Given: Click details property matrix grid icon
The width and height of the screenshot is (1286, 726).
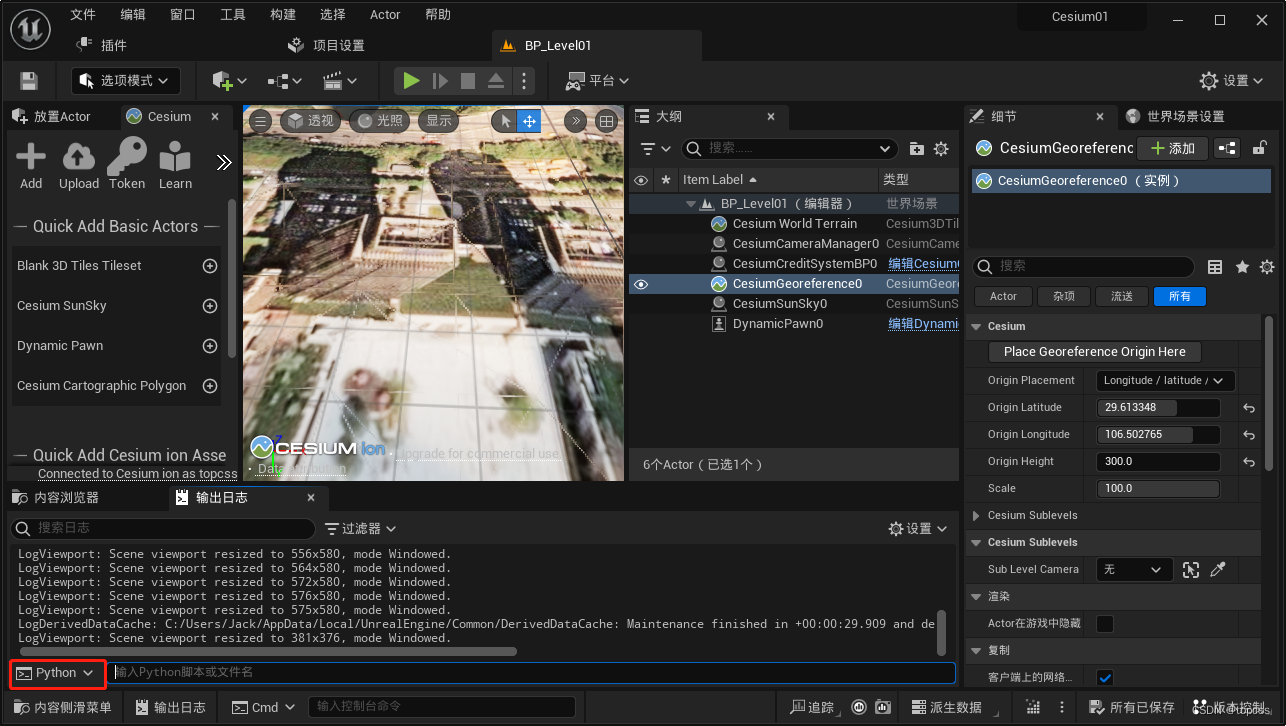Looking at the screenshot, I should (1215, 267).
